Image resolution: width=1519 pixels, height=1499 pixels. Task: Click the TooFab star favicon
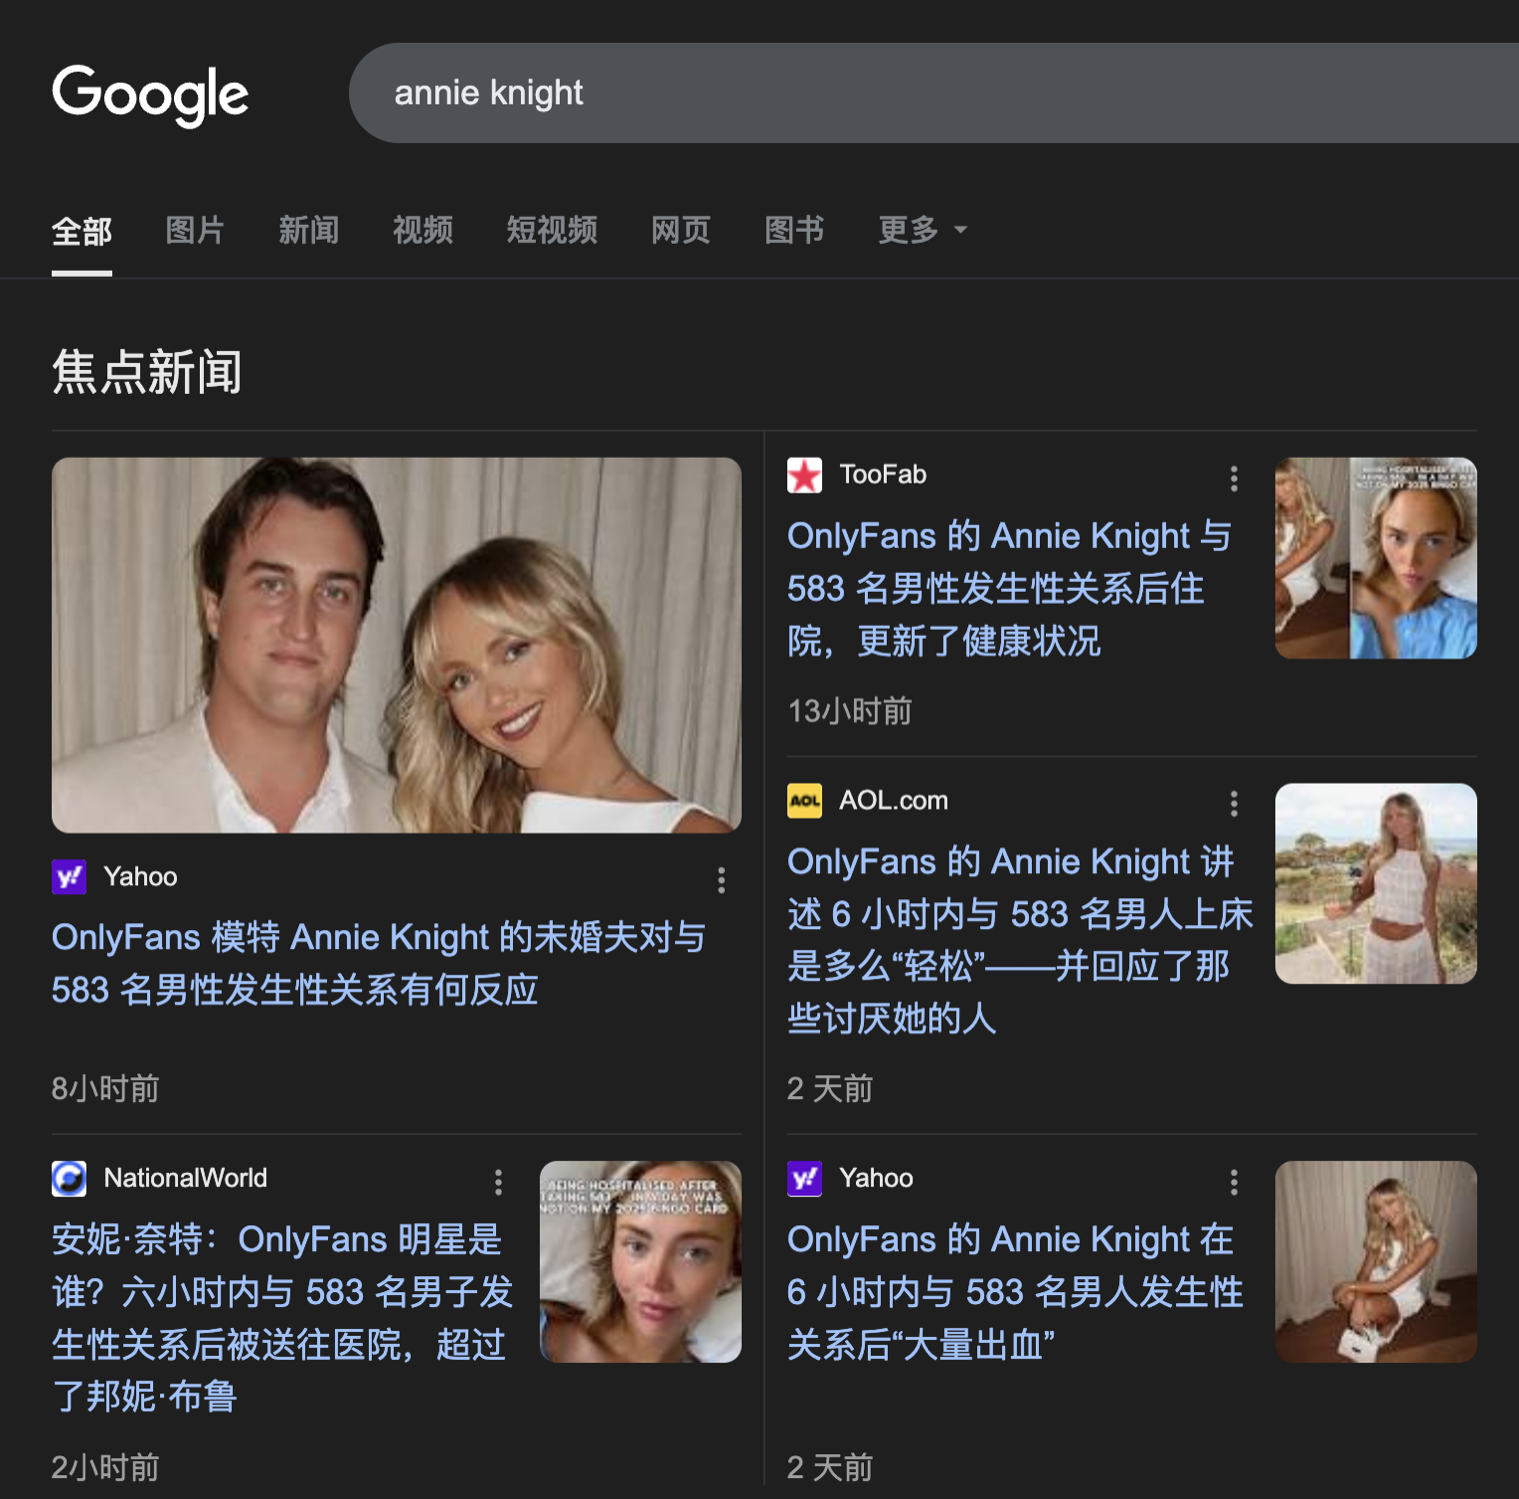(x=805, y=475)
